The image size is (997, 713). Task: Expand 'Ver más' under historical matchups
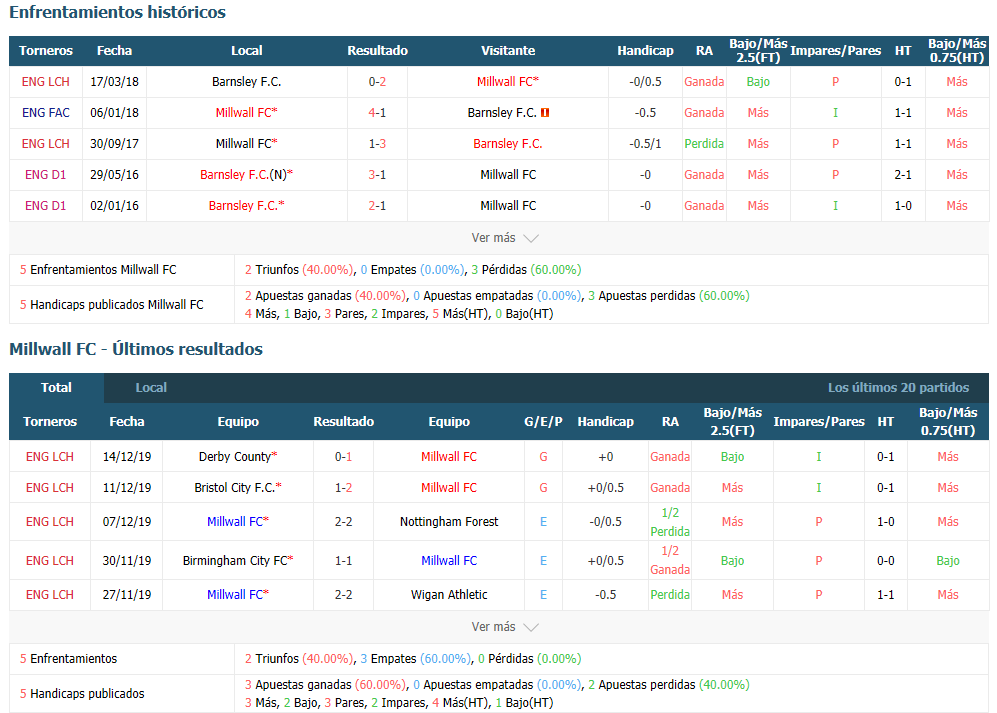coord(504,238)
